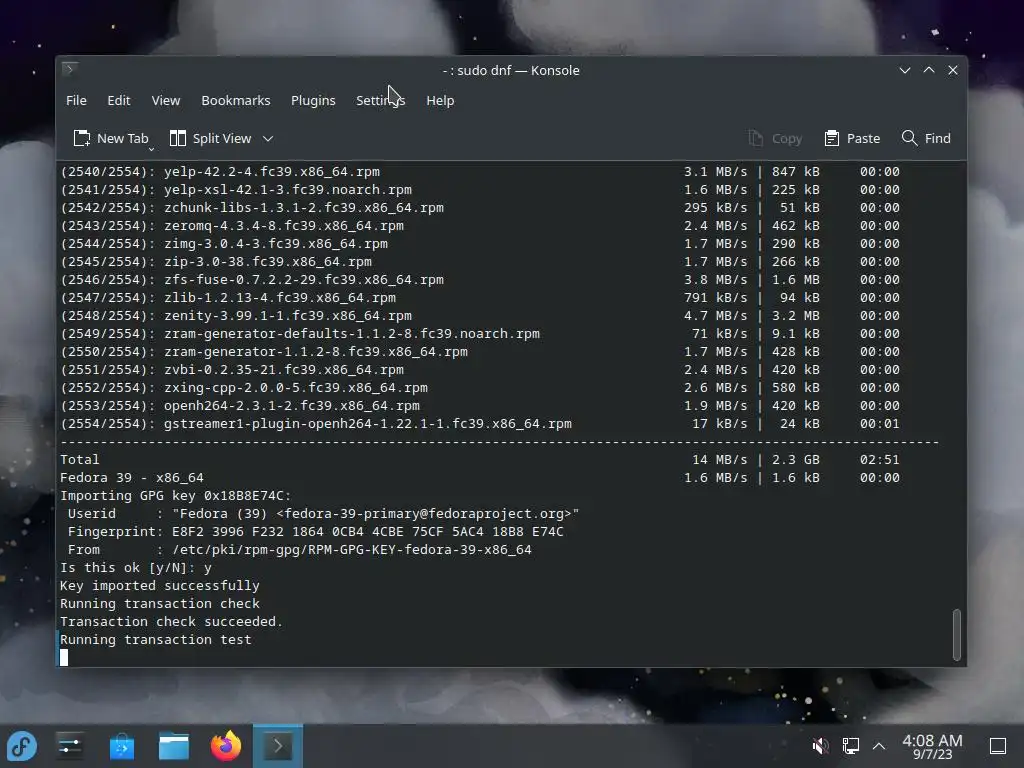Image resolution: width=1024 pixels, height=768 pixels.
Task: Click the Show Desktop button
Action: (997, 746)
